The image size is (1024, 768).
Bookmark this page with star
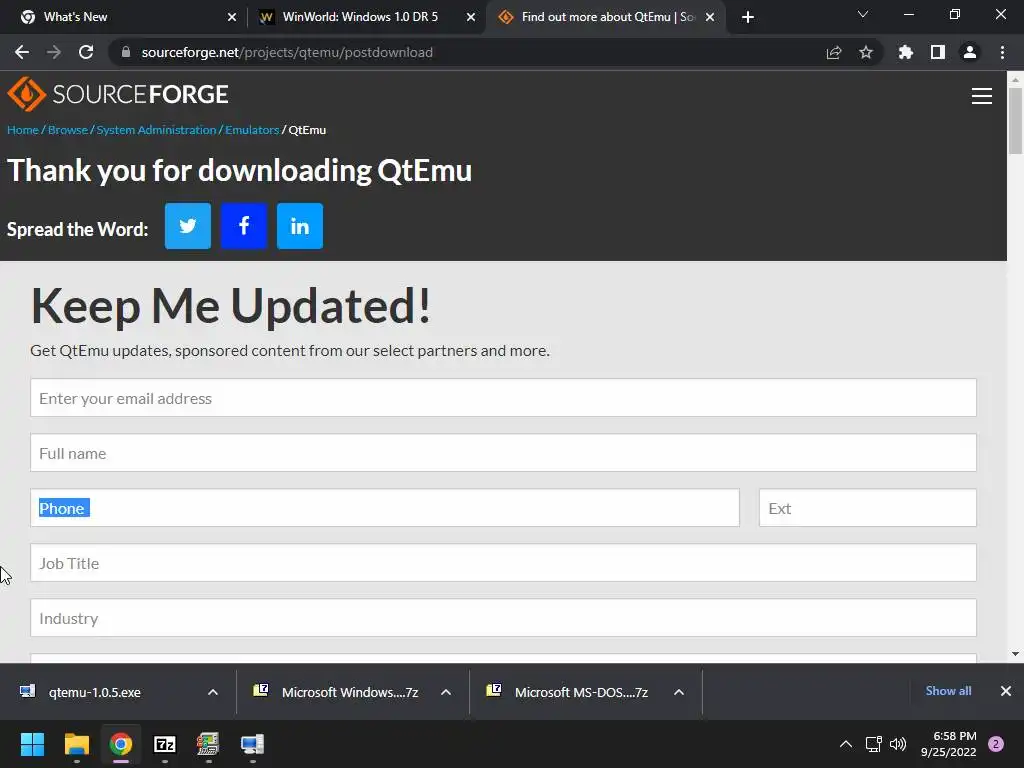tap(866, 52)
